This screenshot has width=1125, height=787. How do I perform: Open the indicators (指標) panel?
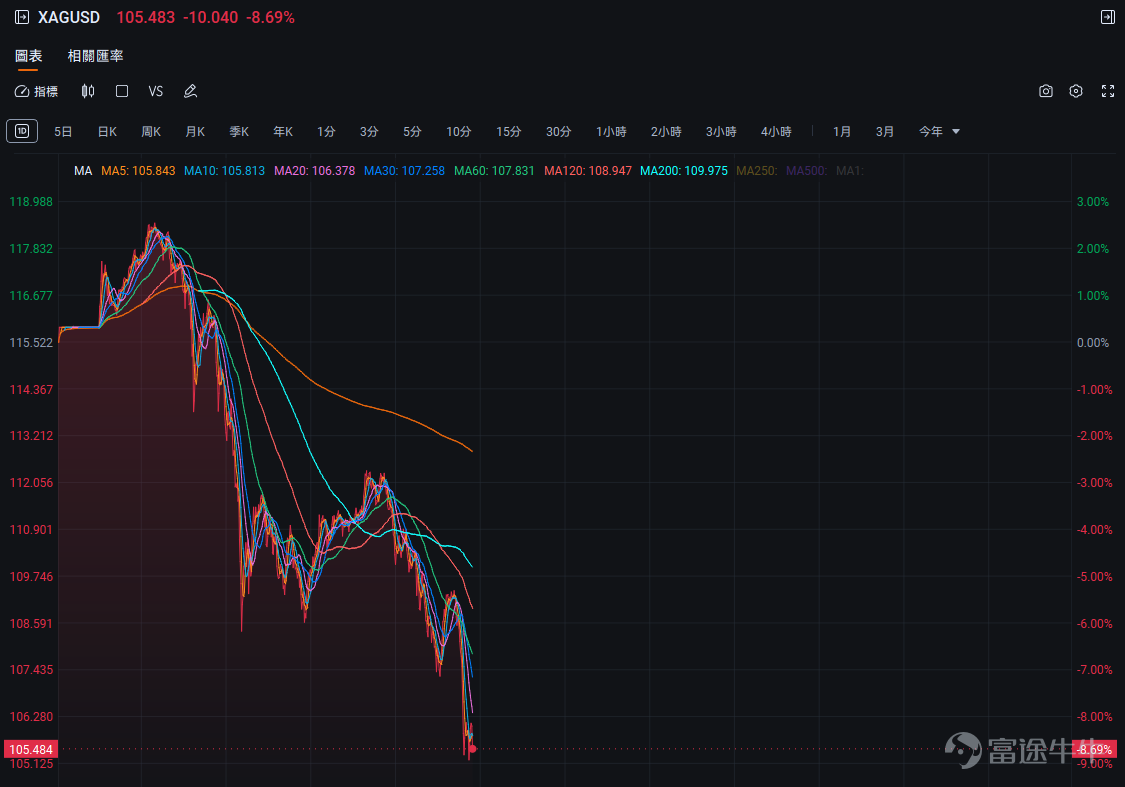tap(37, 91)
